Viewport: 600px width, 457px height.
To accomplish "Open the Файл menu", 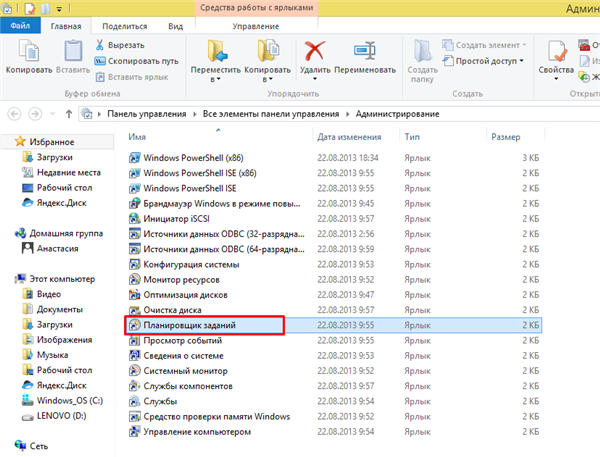I will (20, 26).
